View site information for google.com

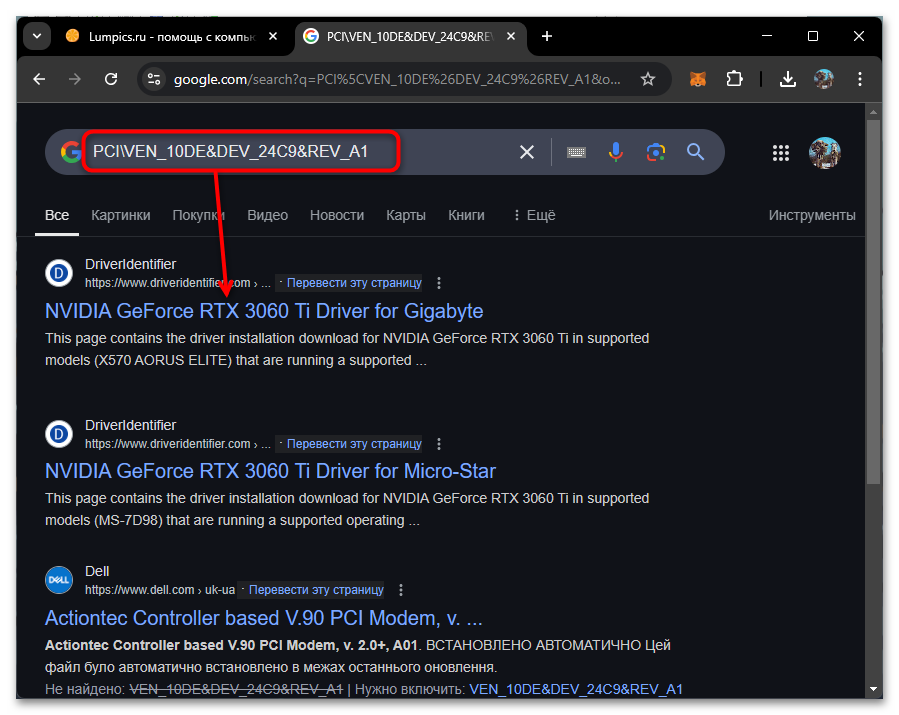[x=154, y=79]
